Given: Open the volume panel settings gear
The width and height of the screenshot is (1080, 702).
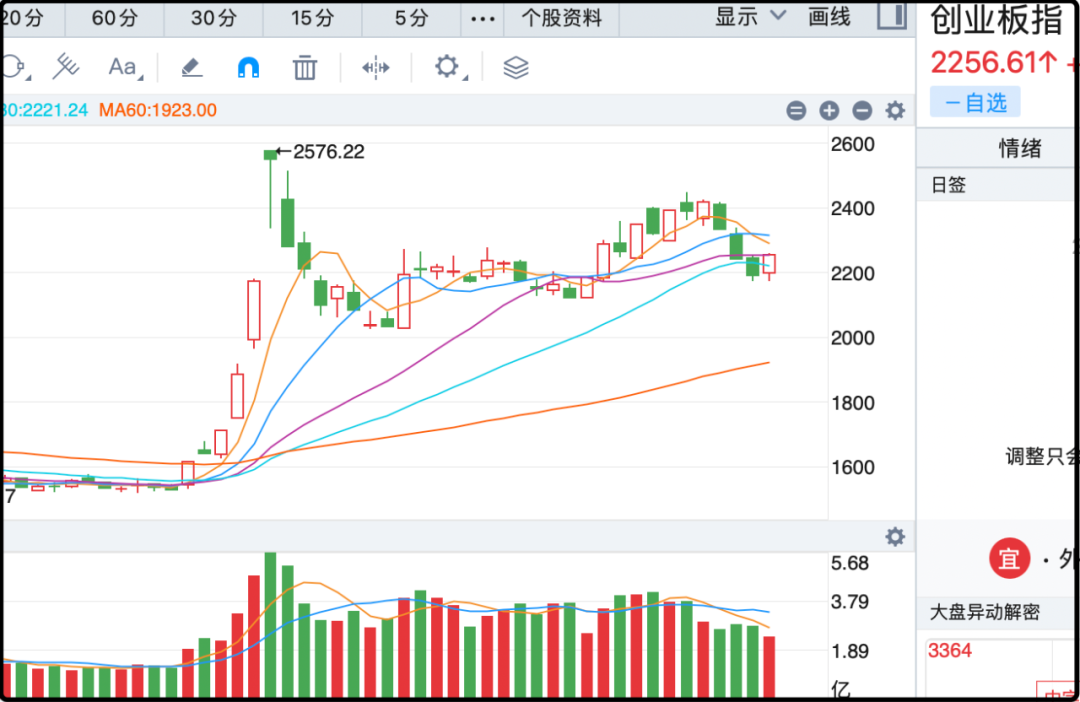Looking at the screenshot, I should click(x=895, y=537).
